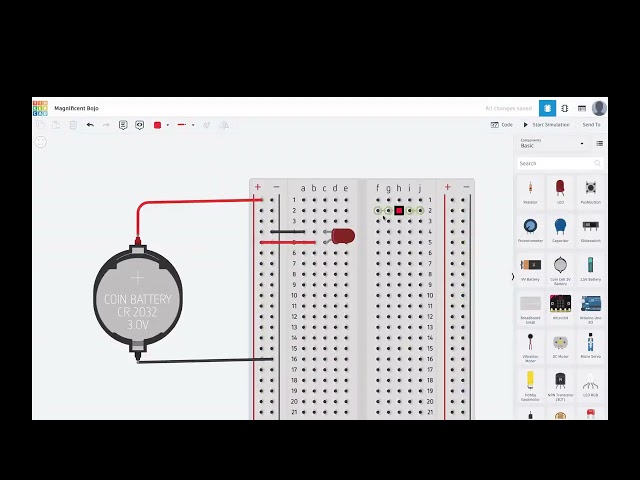Click the Paste icon in toolbar
This screenshot has height=480, width=640.
56,125
